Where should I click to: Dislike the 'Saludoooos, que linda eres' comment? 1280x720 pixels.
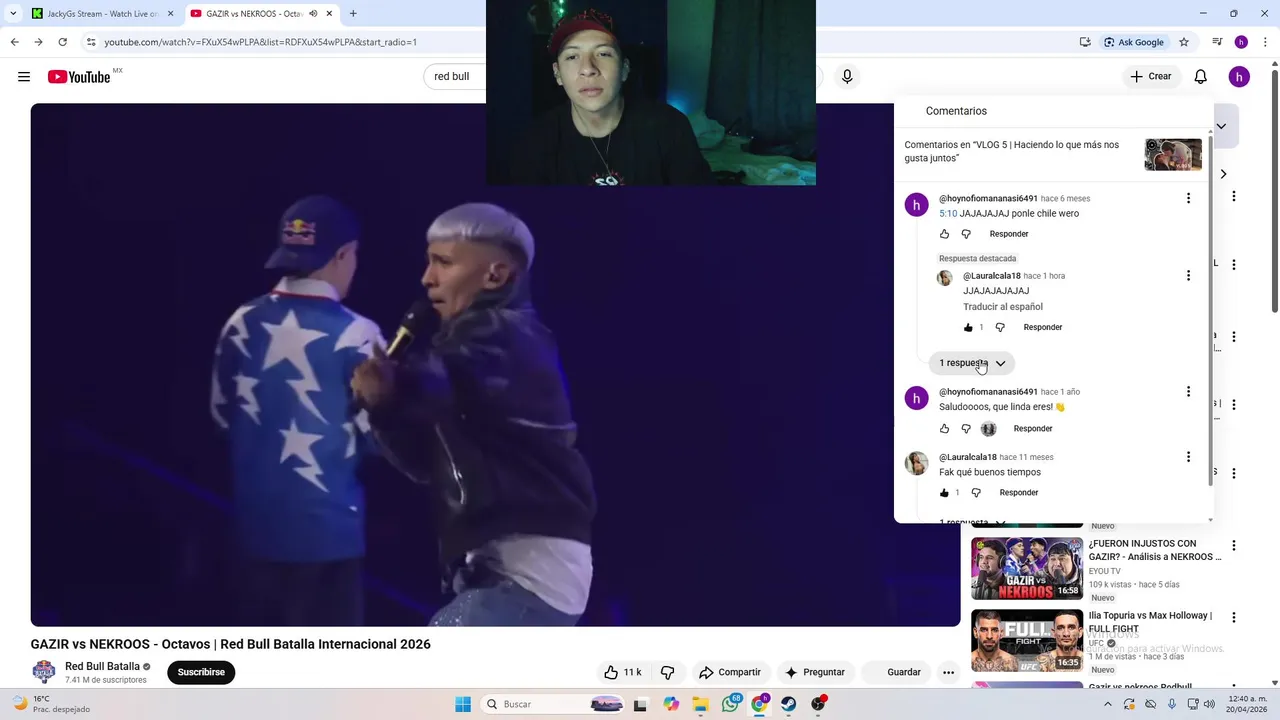tap(966, 429)
